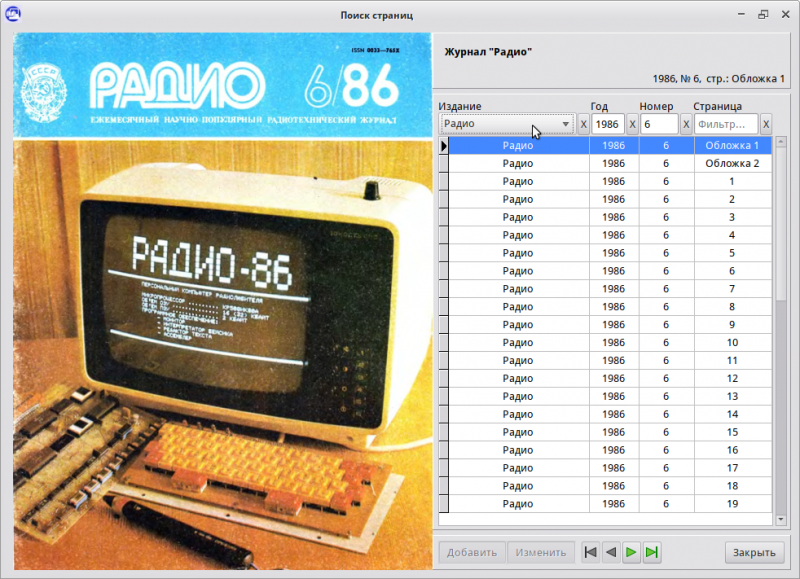Click the Изменить button
800x579 pixels.
click(x=540, y=552)
